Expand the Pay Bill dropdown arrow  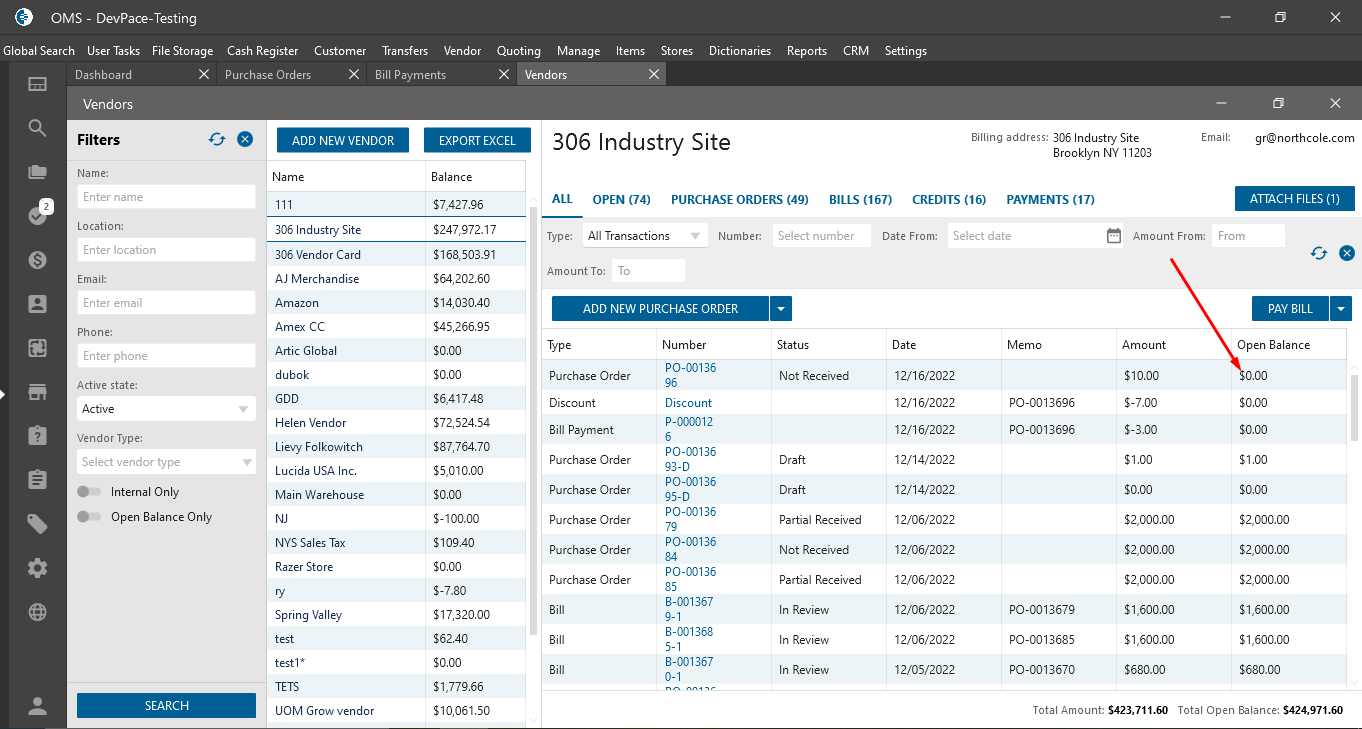click(1341, 309)
